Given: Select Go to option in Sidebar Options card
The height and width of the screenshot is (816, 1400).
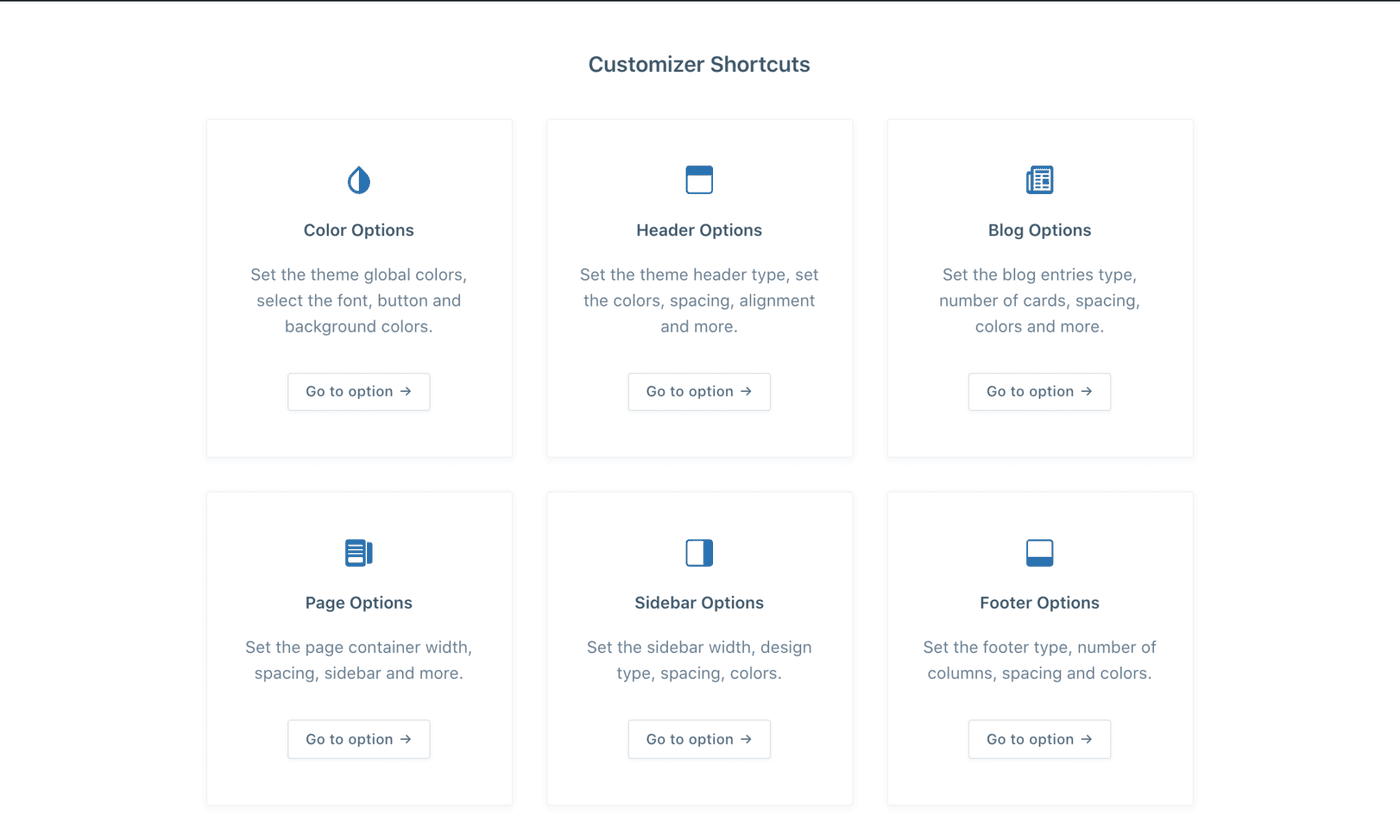Looking at the screenshot, I should [x=699, y=740].
